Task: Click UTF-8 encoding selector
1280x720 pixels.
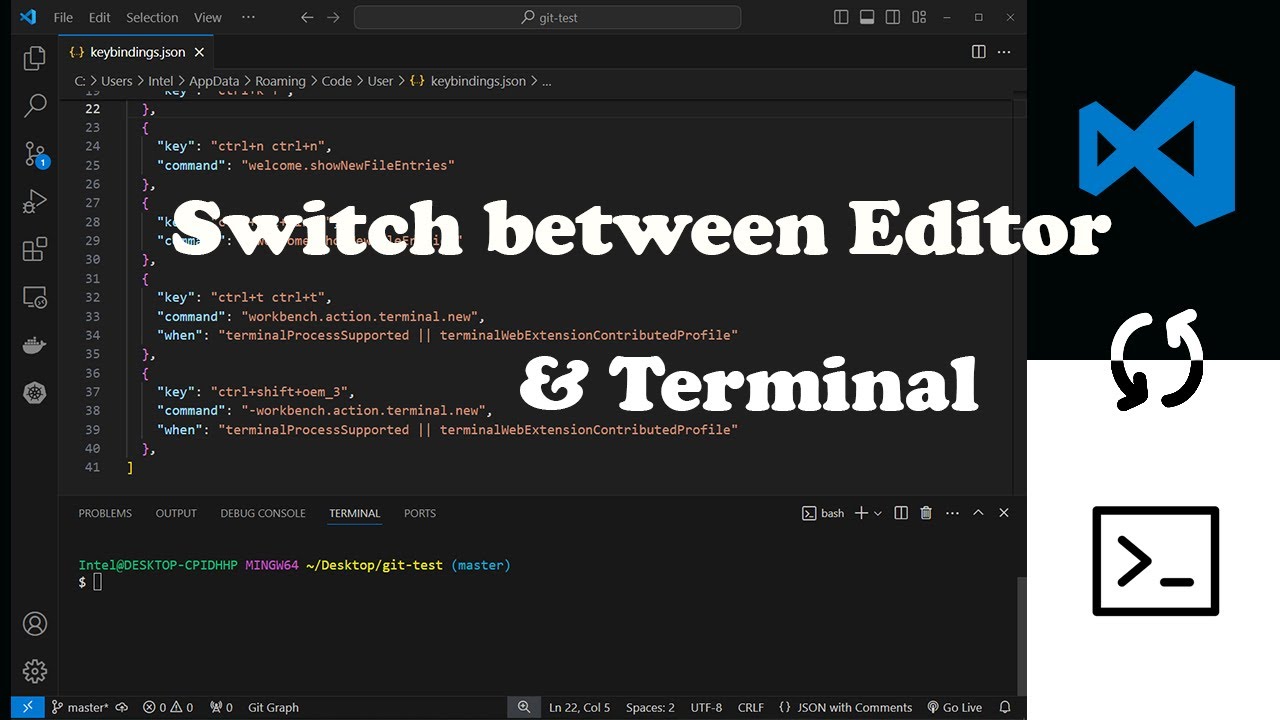Action: pos(706,707)
